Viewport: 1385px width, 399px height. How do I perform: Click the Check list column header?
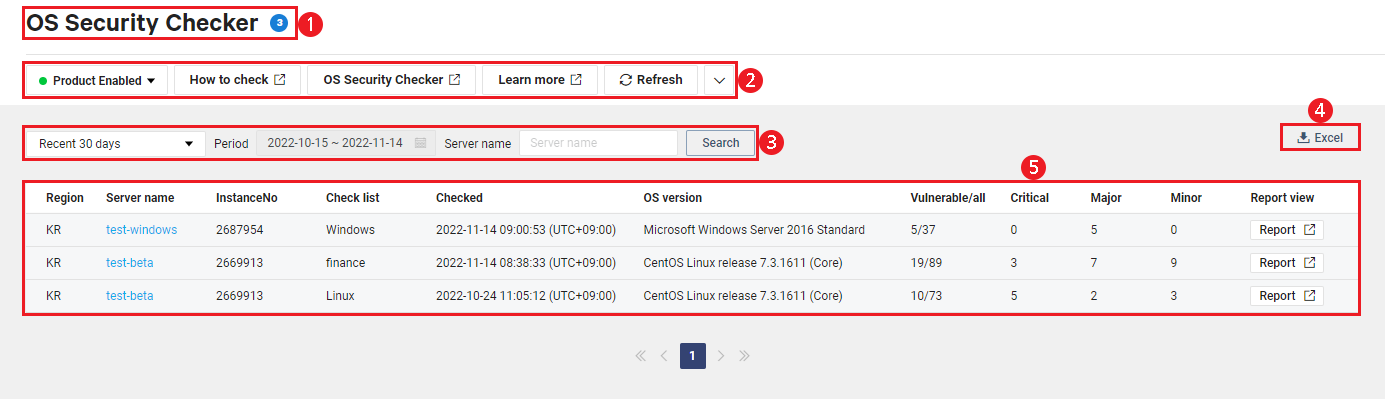(x=353, y=198)
